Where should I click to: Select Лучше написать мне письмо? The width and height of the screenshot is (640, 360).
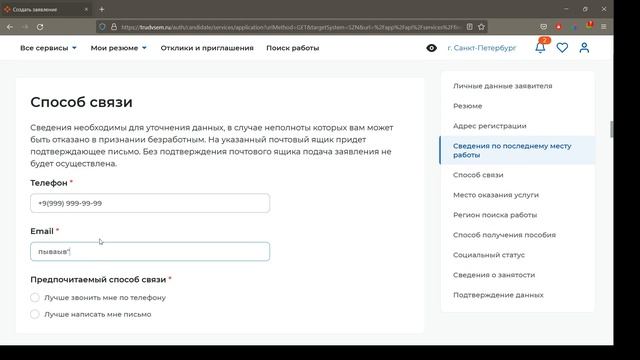pos(91,314)
